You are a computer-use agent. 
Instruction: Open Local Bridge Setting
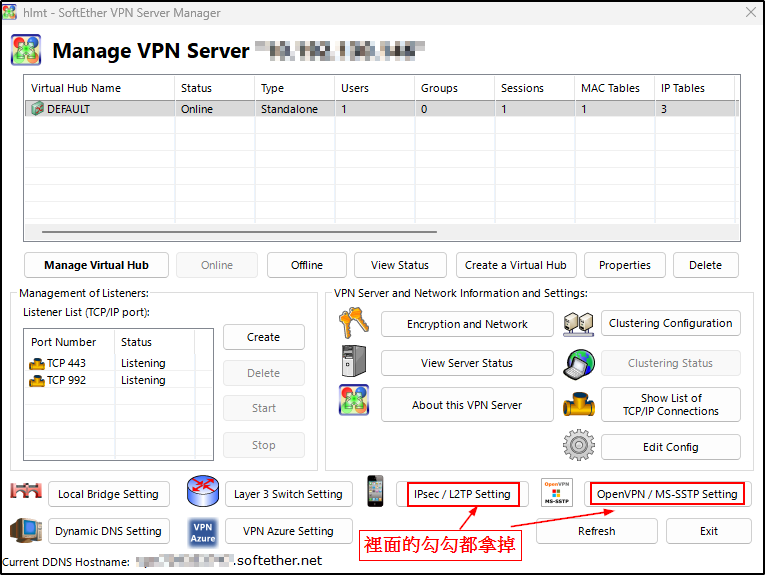tap(109, 494)
